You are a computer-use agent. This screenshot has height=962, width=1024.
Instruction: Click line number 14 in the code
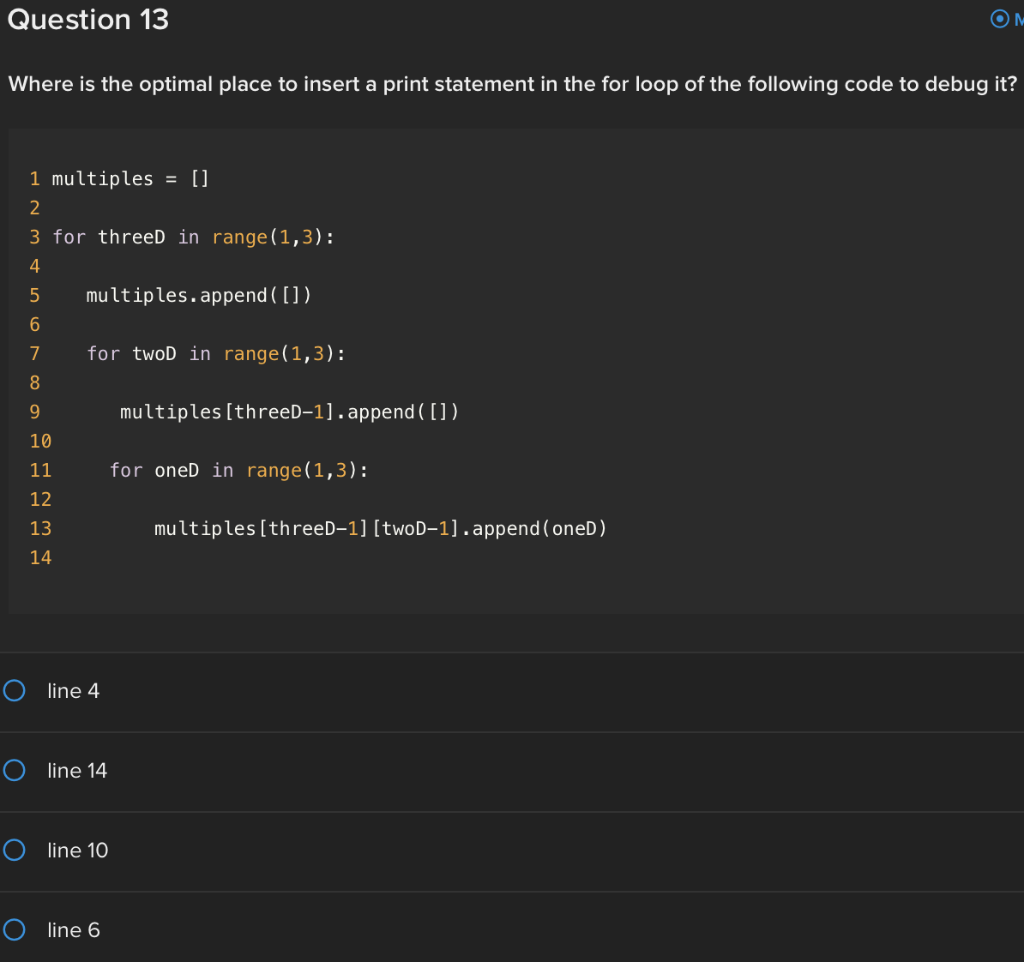[40, 558]
